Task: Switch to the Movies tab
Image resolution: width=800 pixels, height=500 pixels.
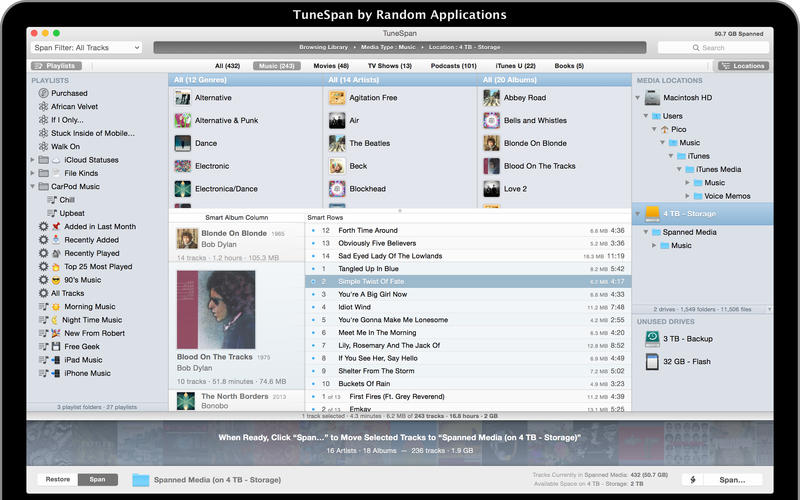Action: (329, 66)
